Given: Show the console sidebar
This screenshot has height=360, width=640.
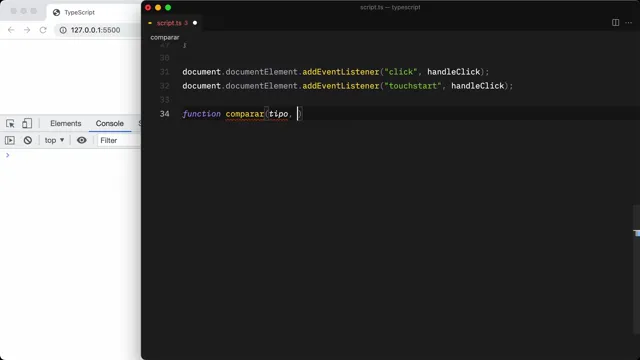Looking at the screenshot, I should [x=10, y=140].
